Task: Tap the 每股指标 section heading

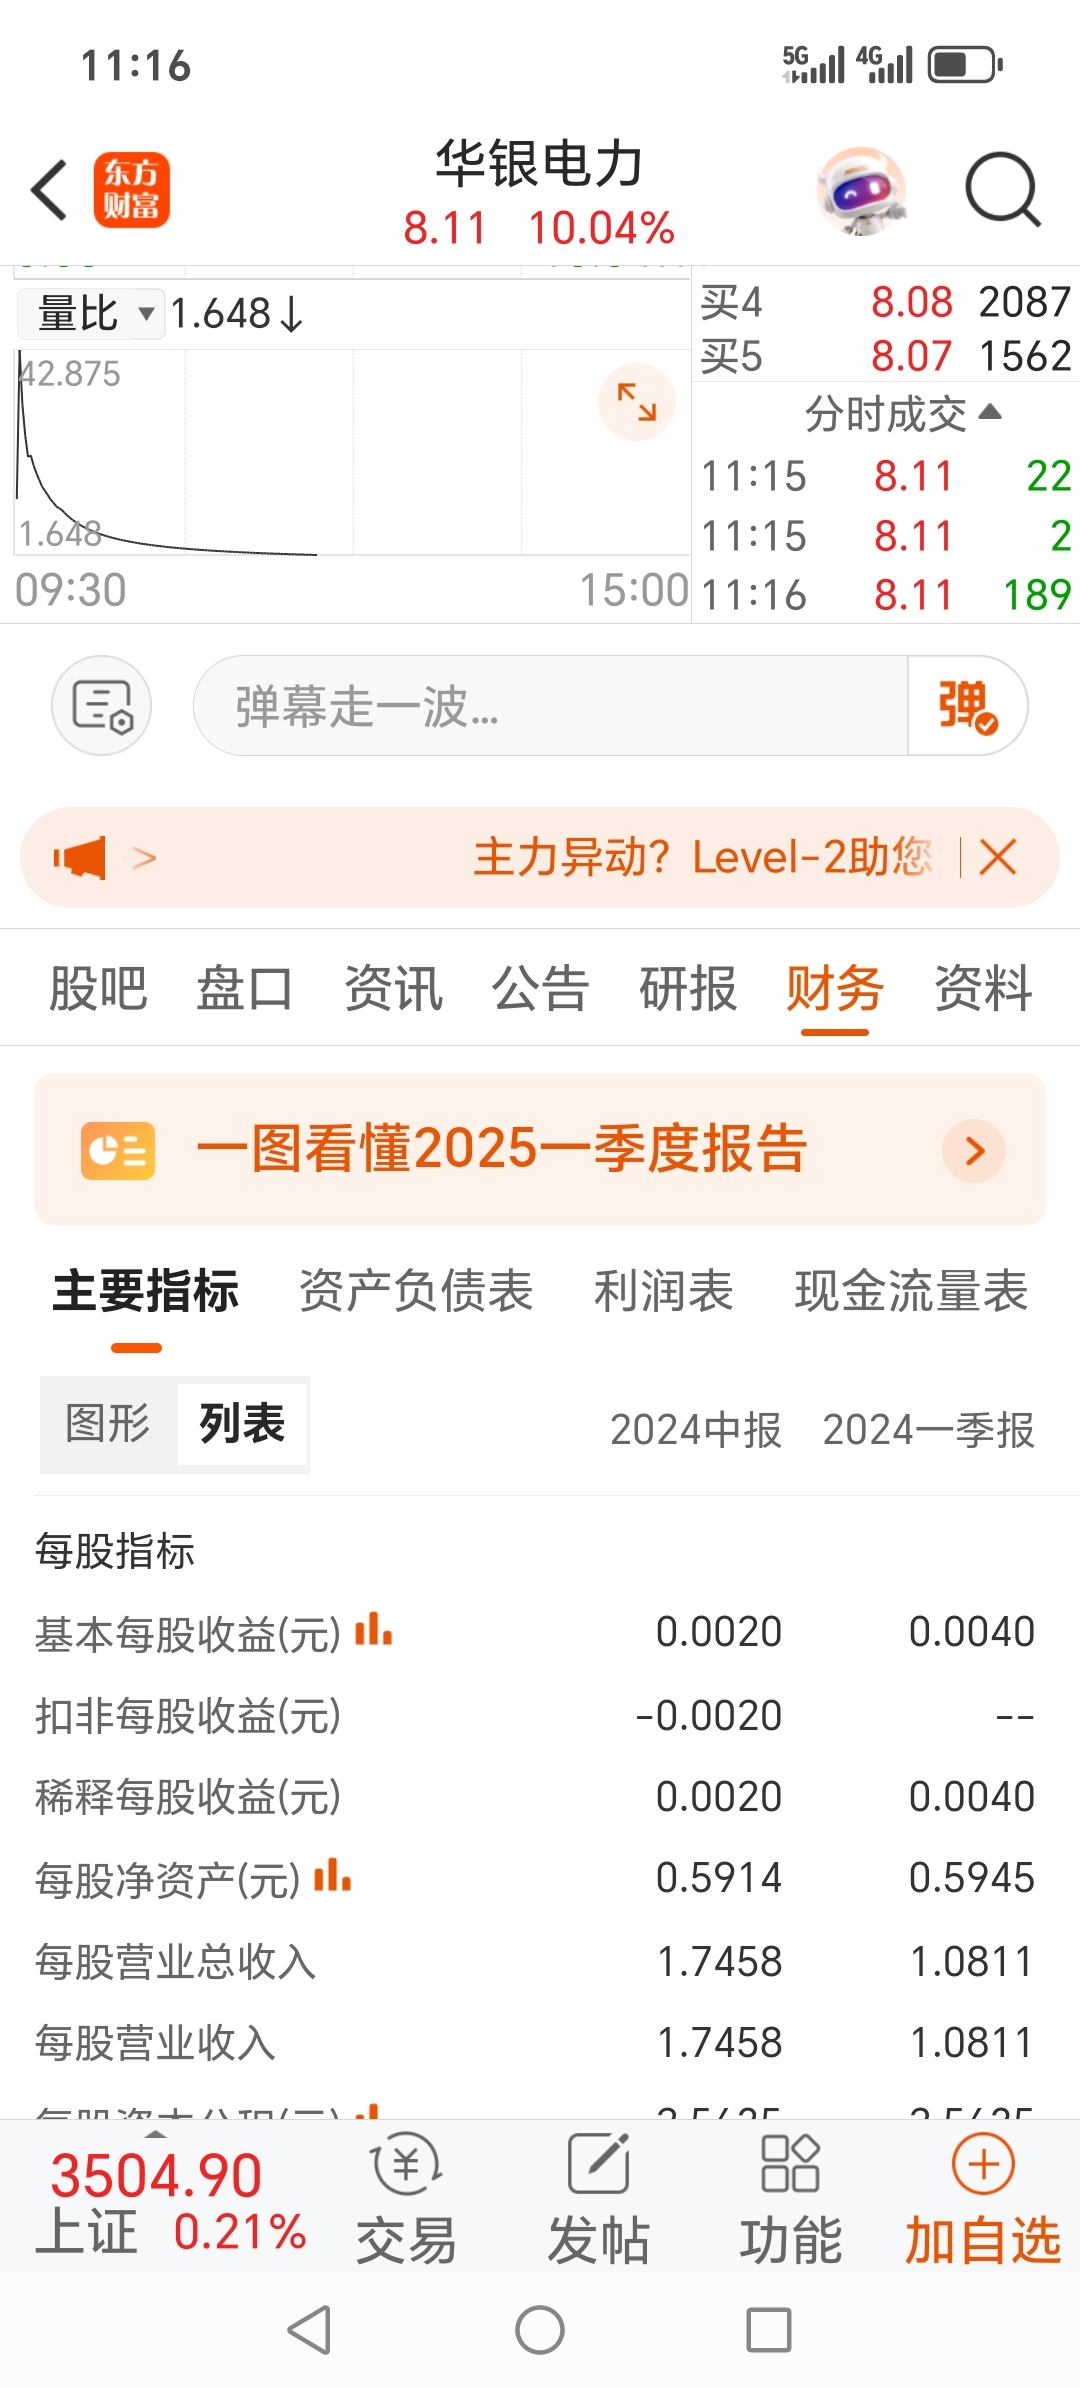Action: 115,1552
